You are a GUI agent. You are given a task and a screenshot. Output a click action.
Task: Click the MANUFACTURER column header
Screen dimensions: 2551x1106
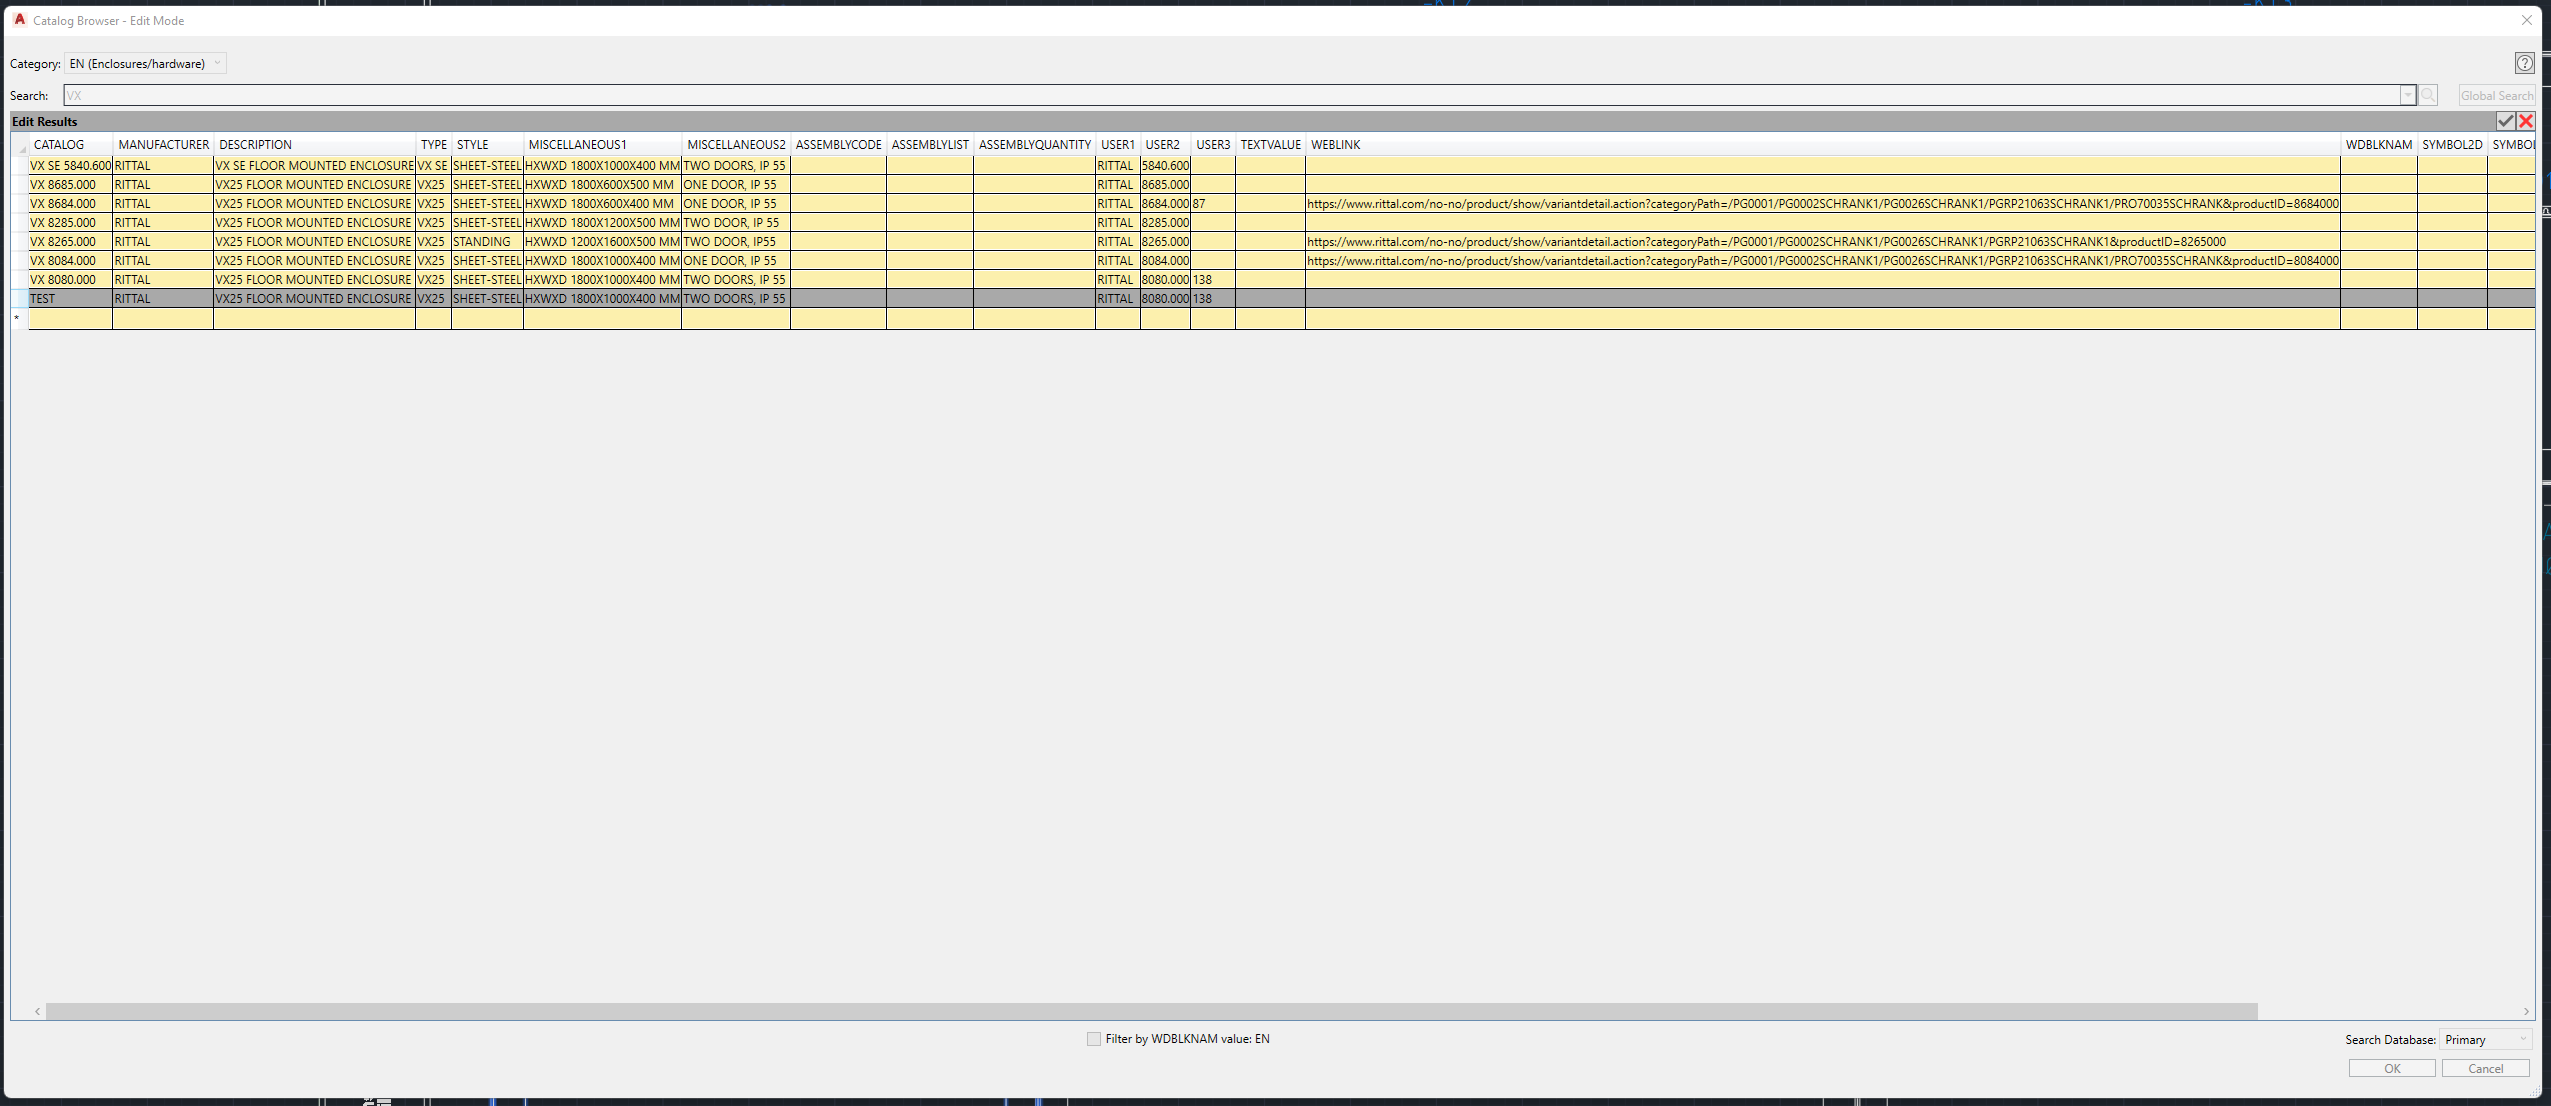[x=163, y=144]
